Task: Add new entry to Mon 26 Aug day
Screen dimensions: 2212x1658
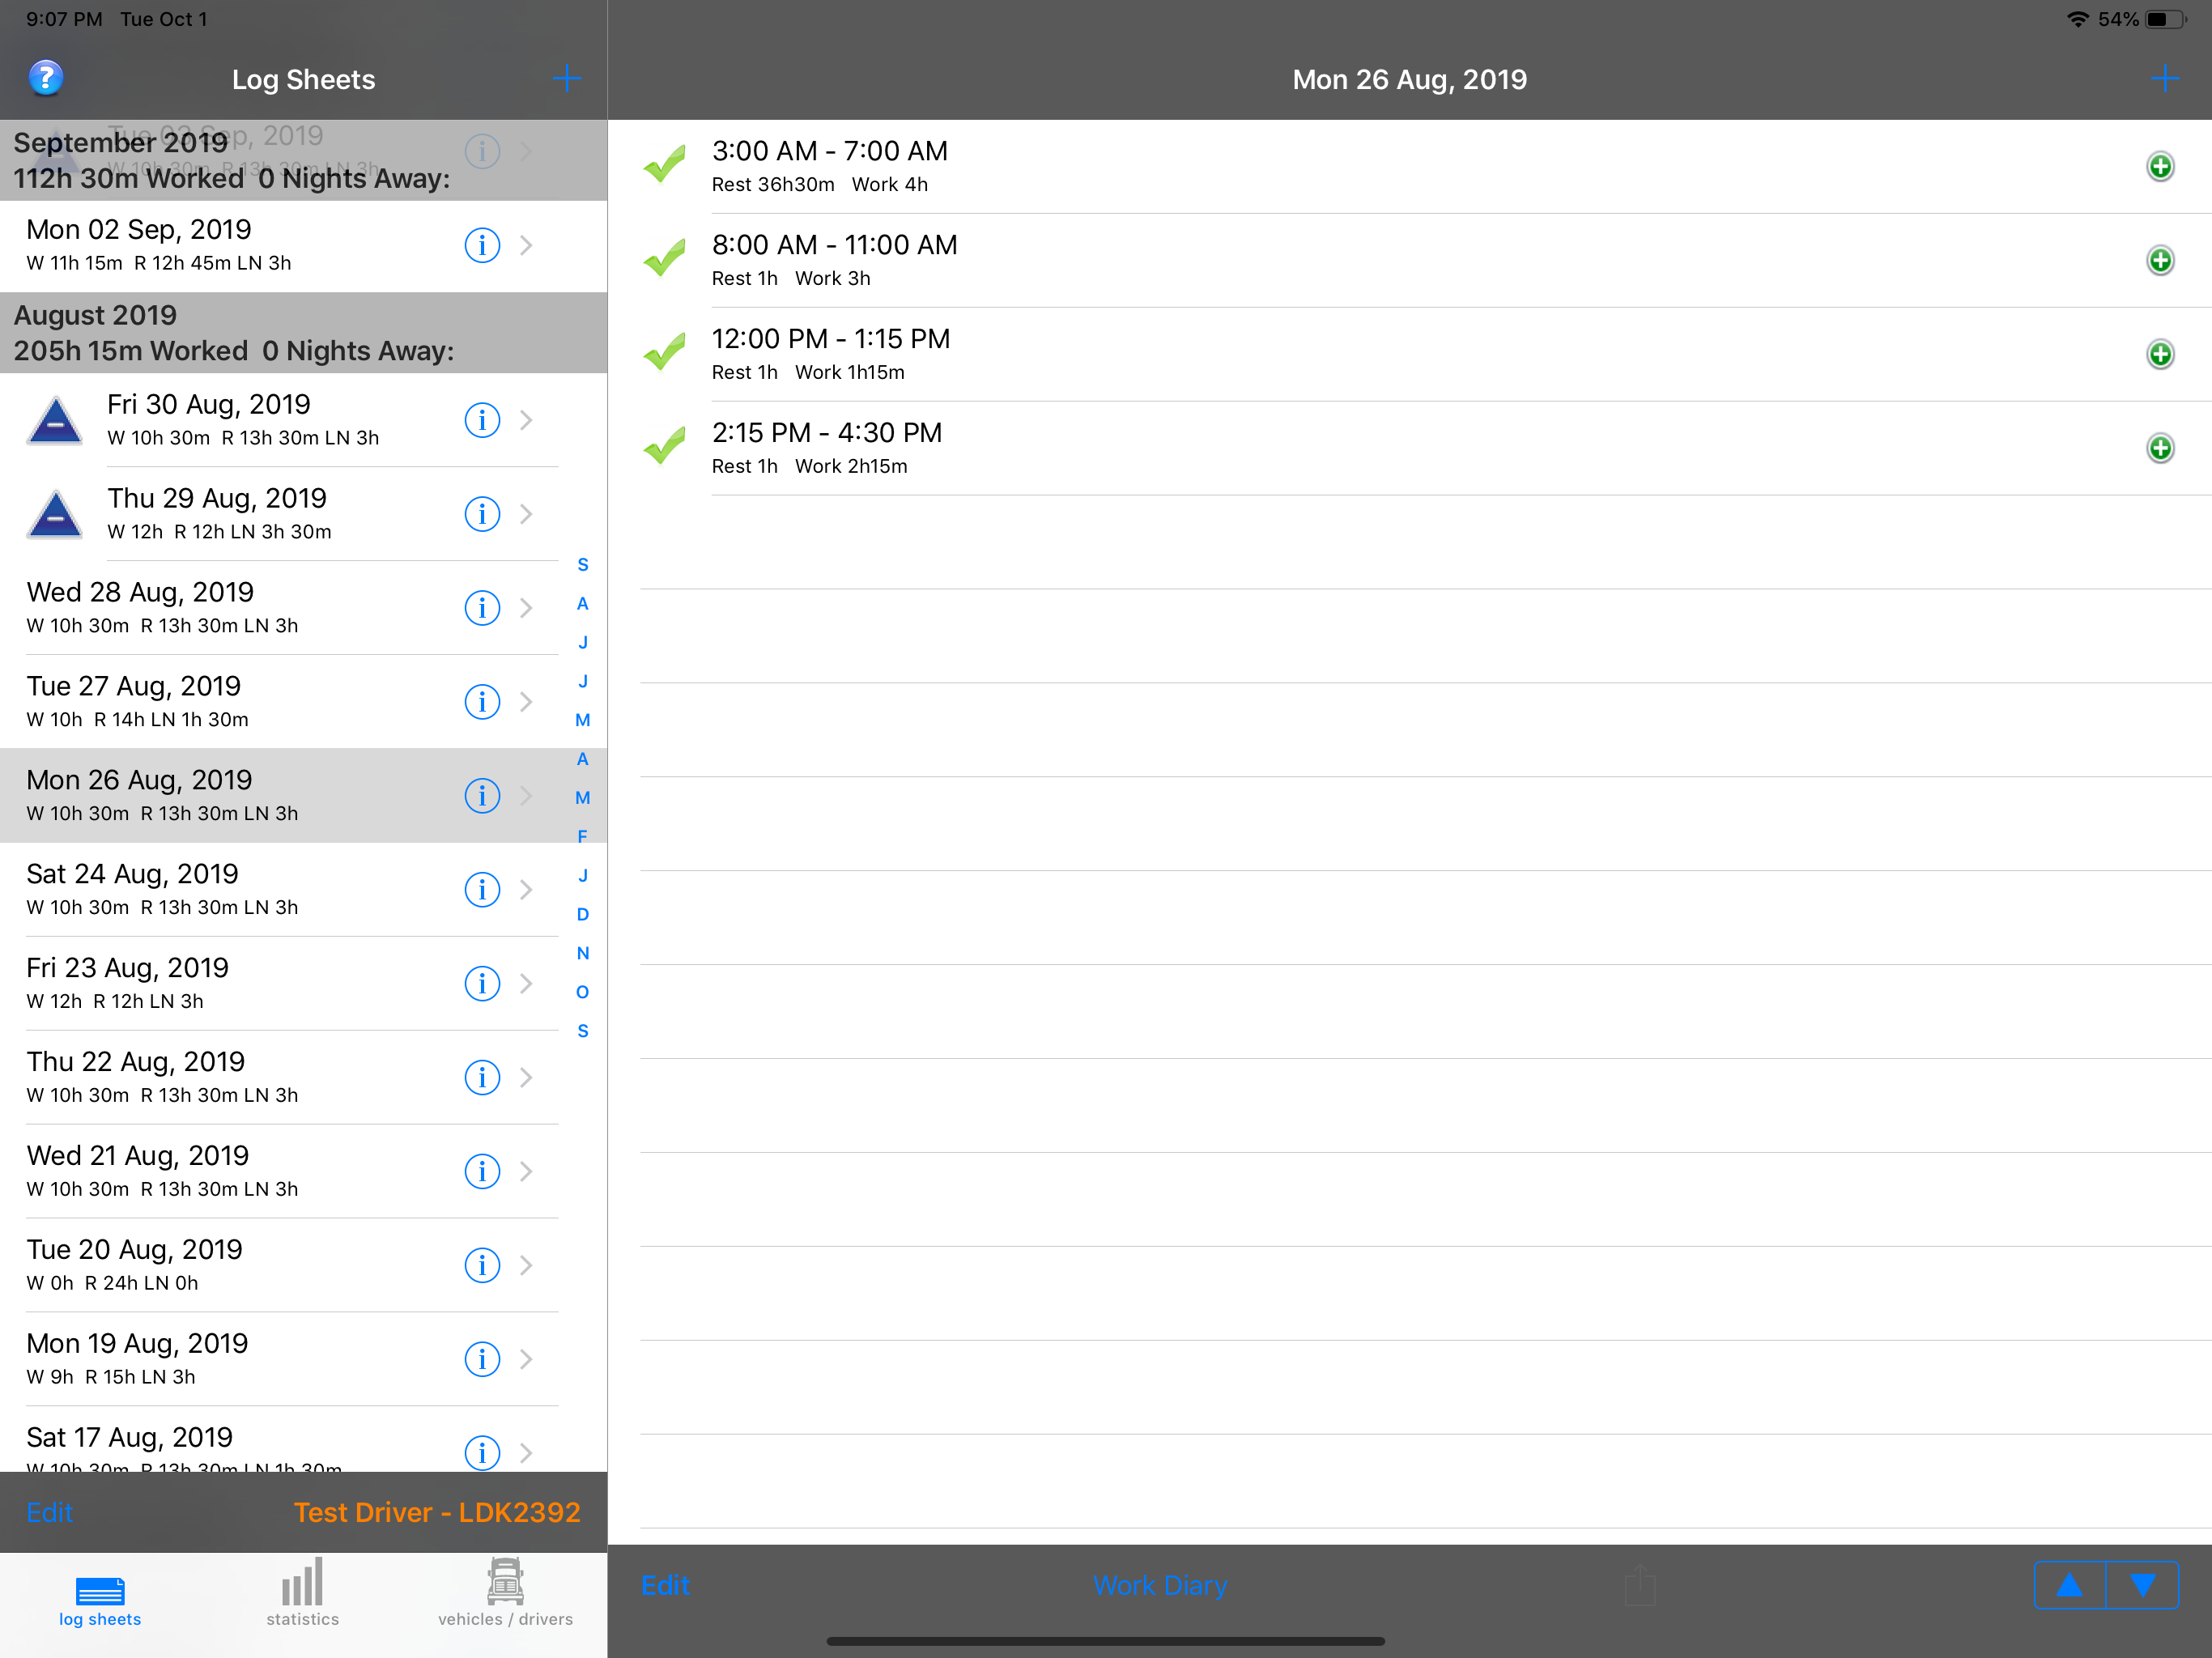Action: [x=2164, y=78]
